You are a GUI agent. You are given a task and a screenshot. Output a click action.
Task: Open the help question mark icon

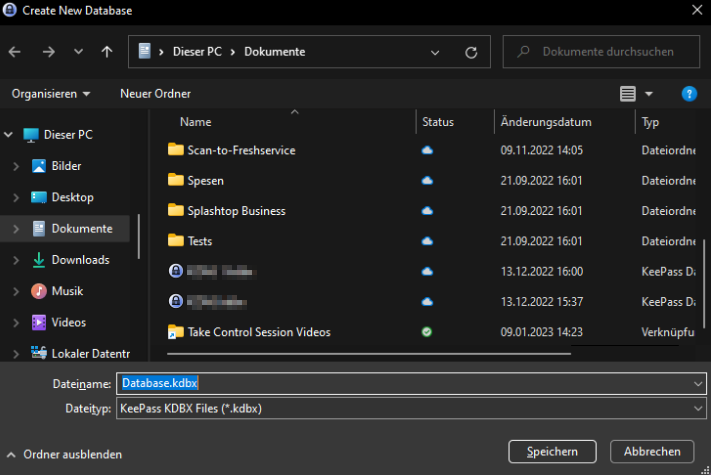(x=688, y=93)
